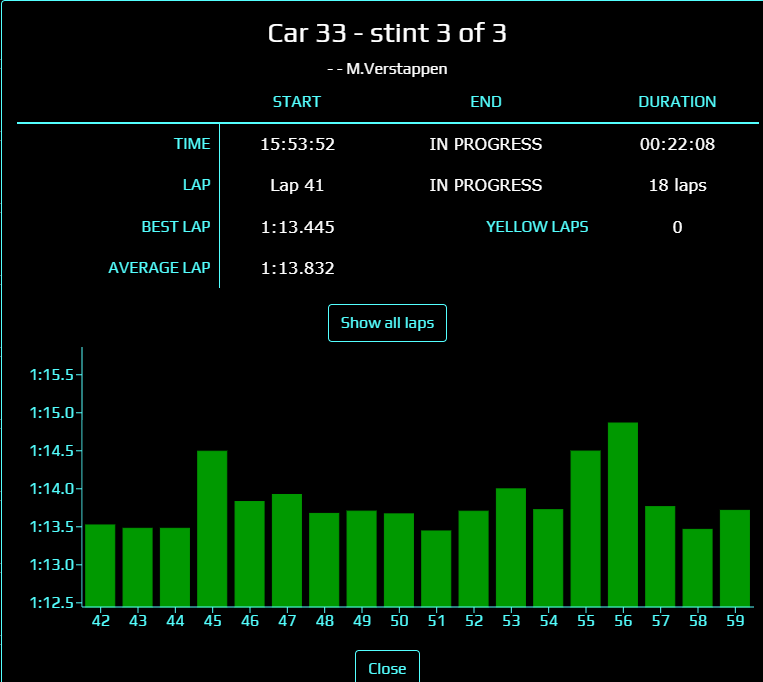Image resolution: width=763 pixels, height=682 pixels.
Task: Click the M.Verstappen driver name
Action: [x=397, y=69]
